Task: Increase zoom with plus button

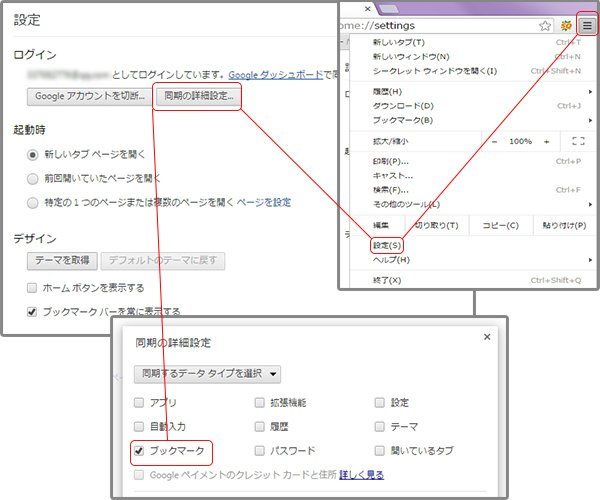Action: [x=546, y=142]
